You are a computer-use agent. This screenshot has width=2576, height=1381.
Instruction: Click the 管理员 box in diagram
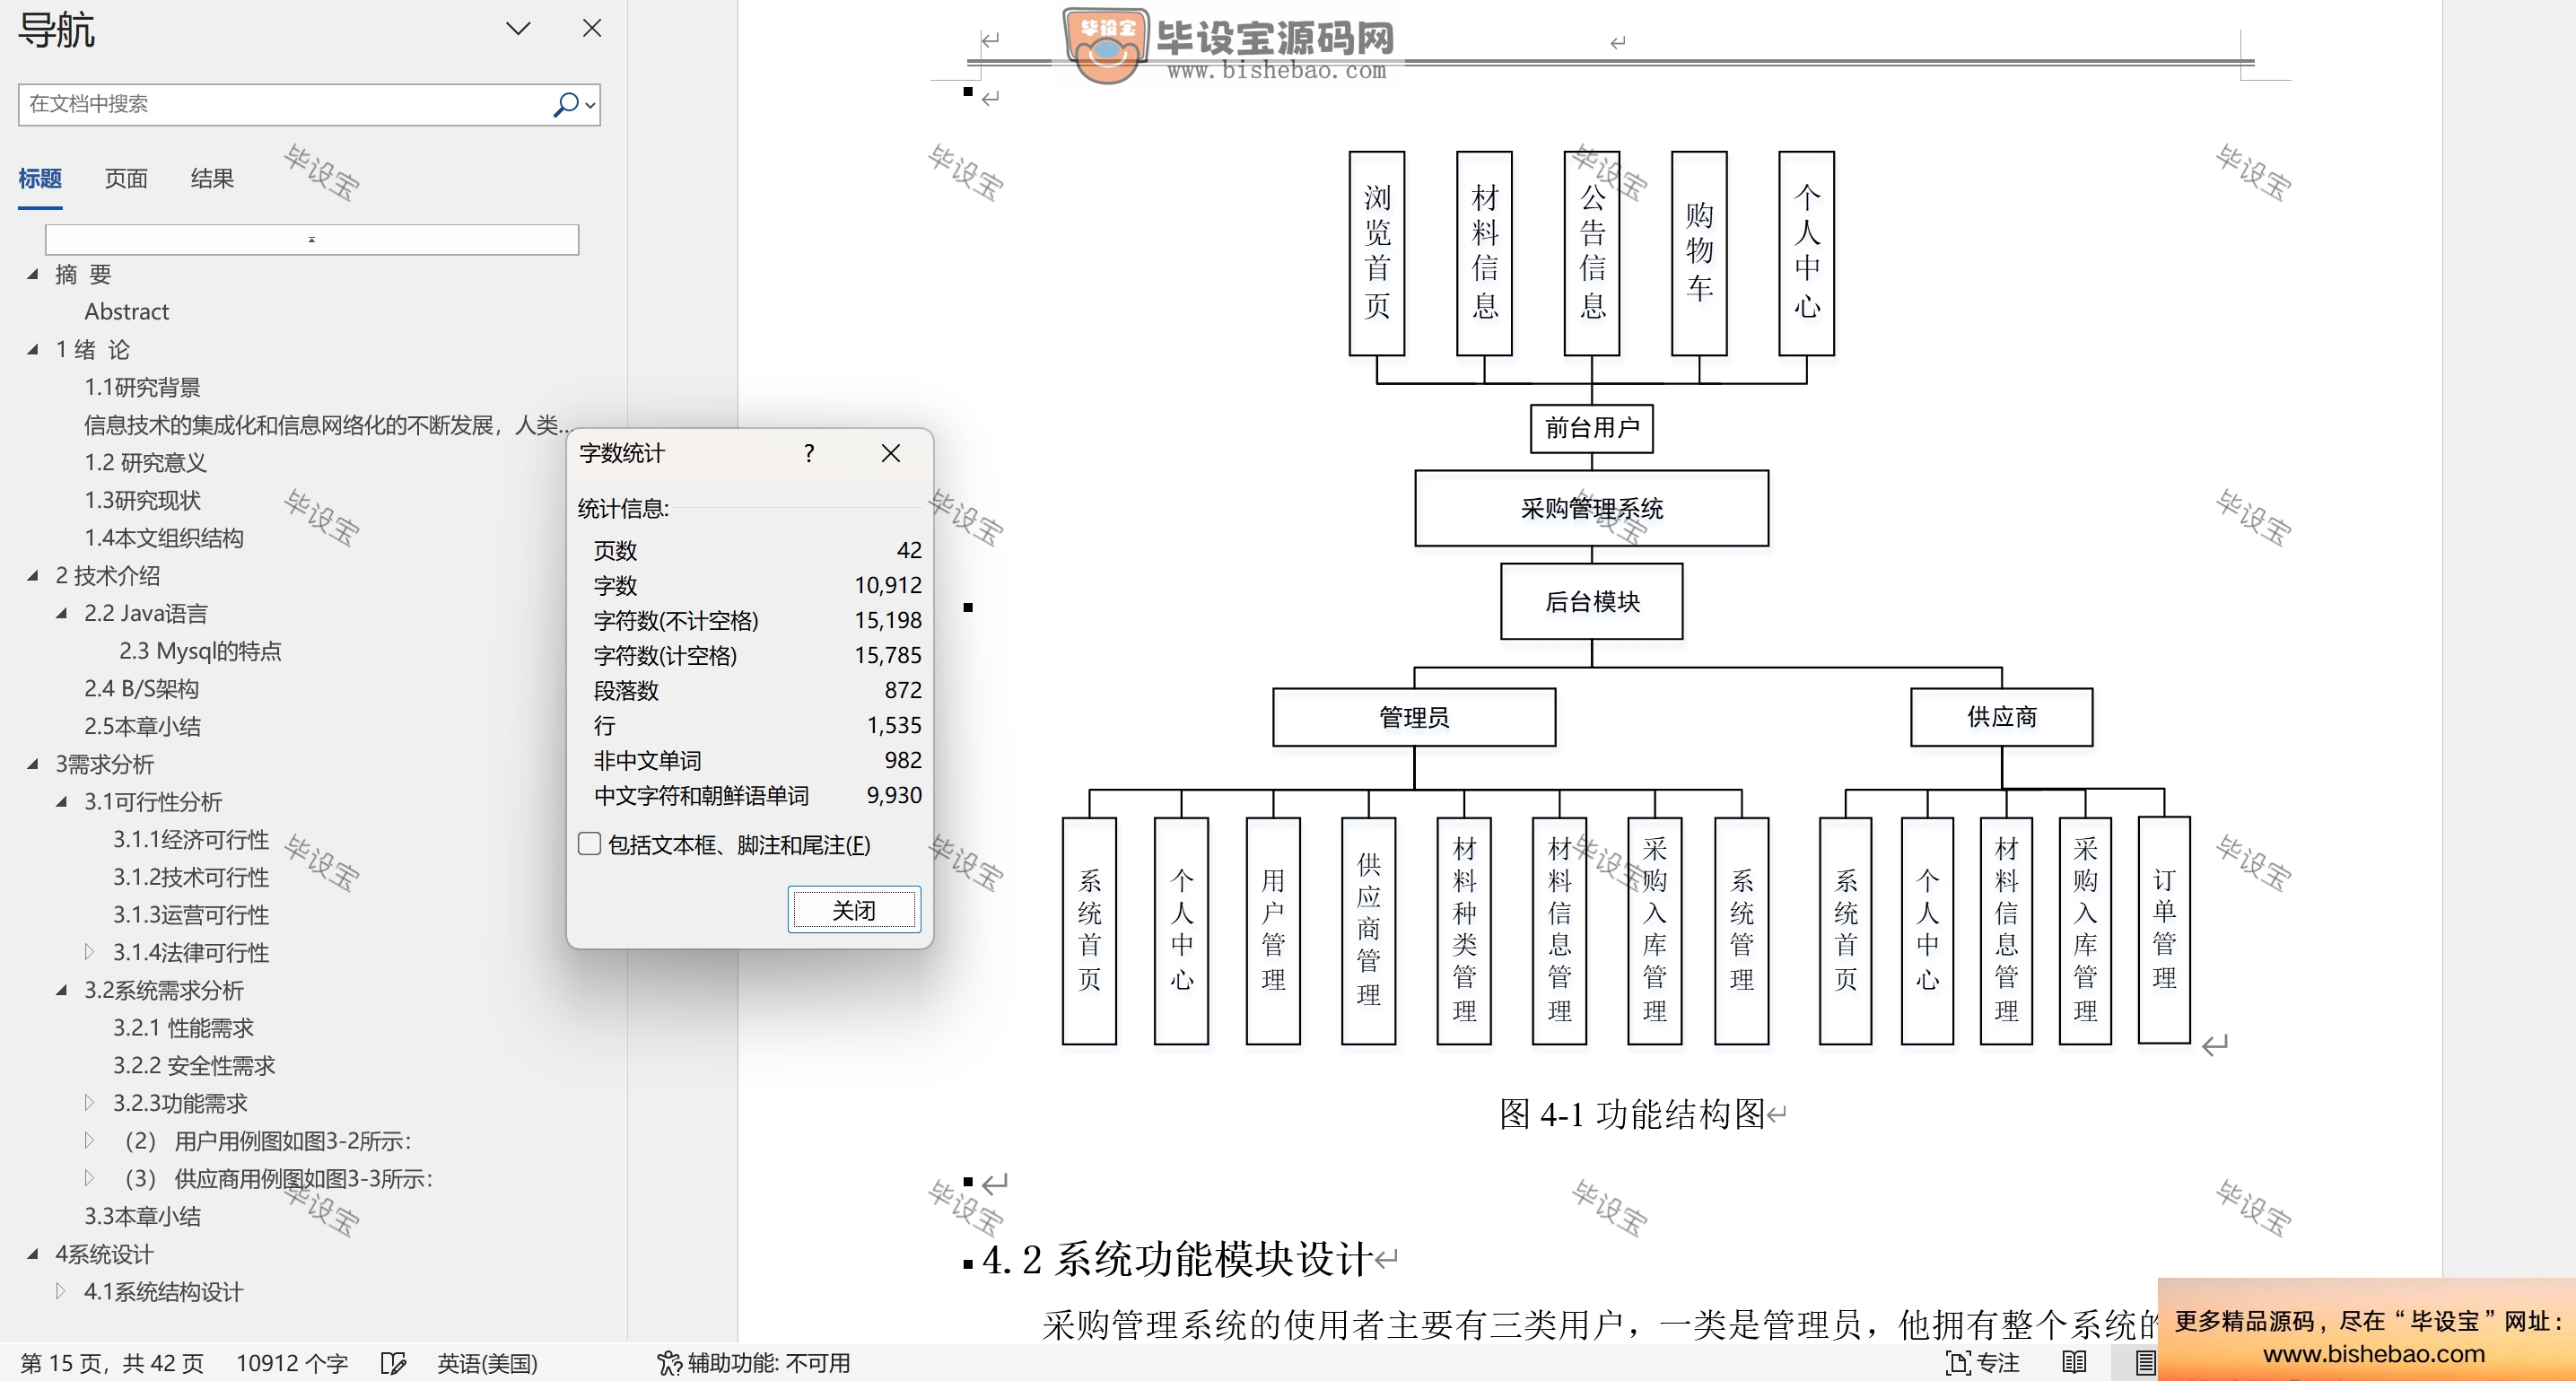(x=1414, y=717)
